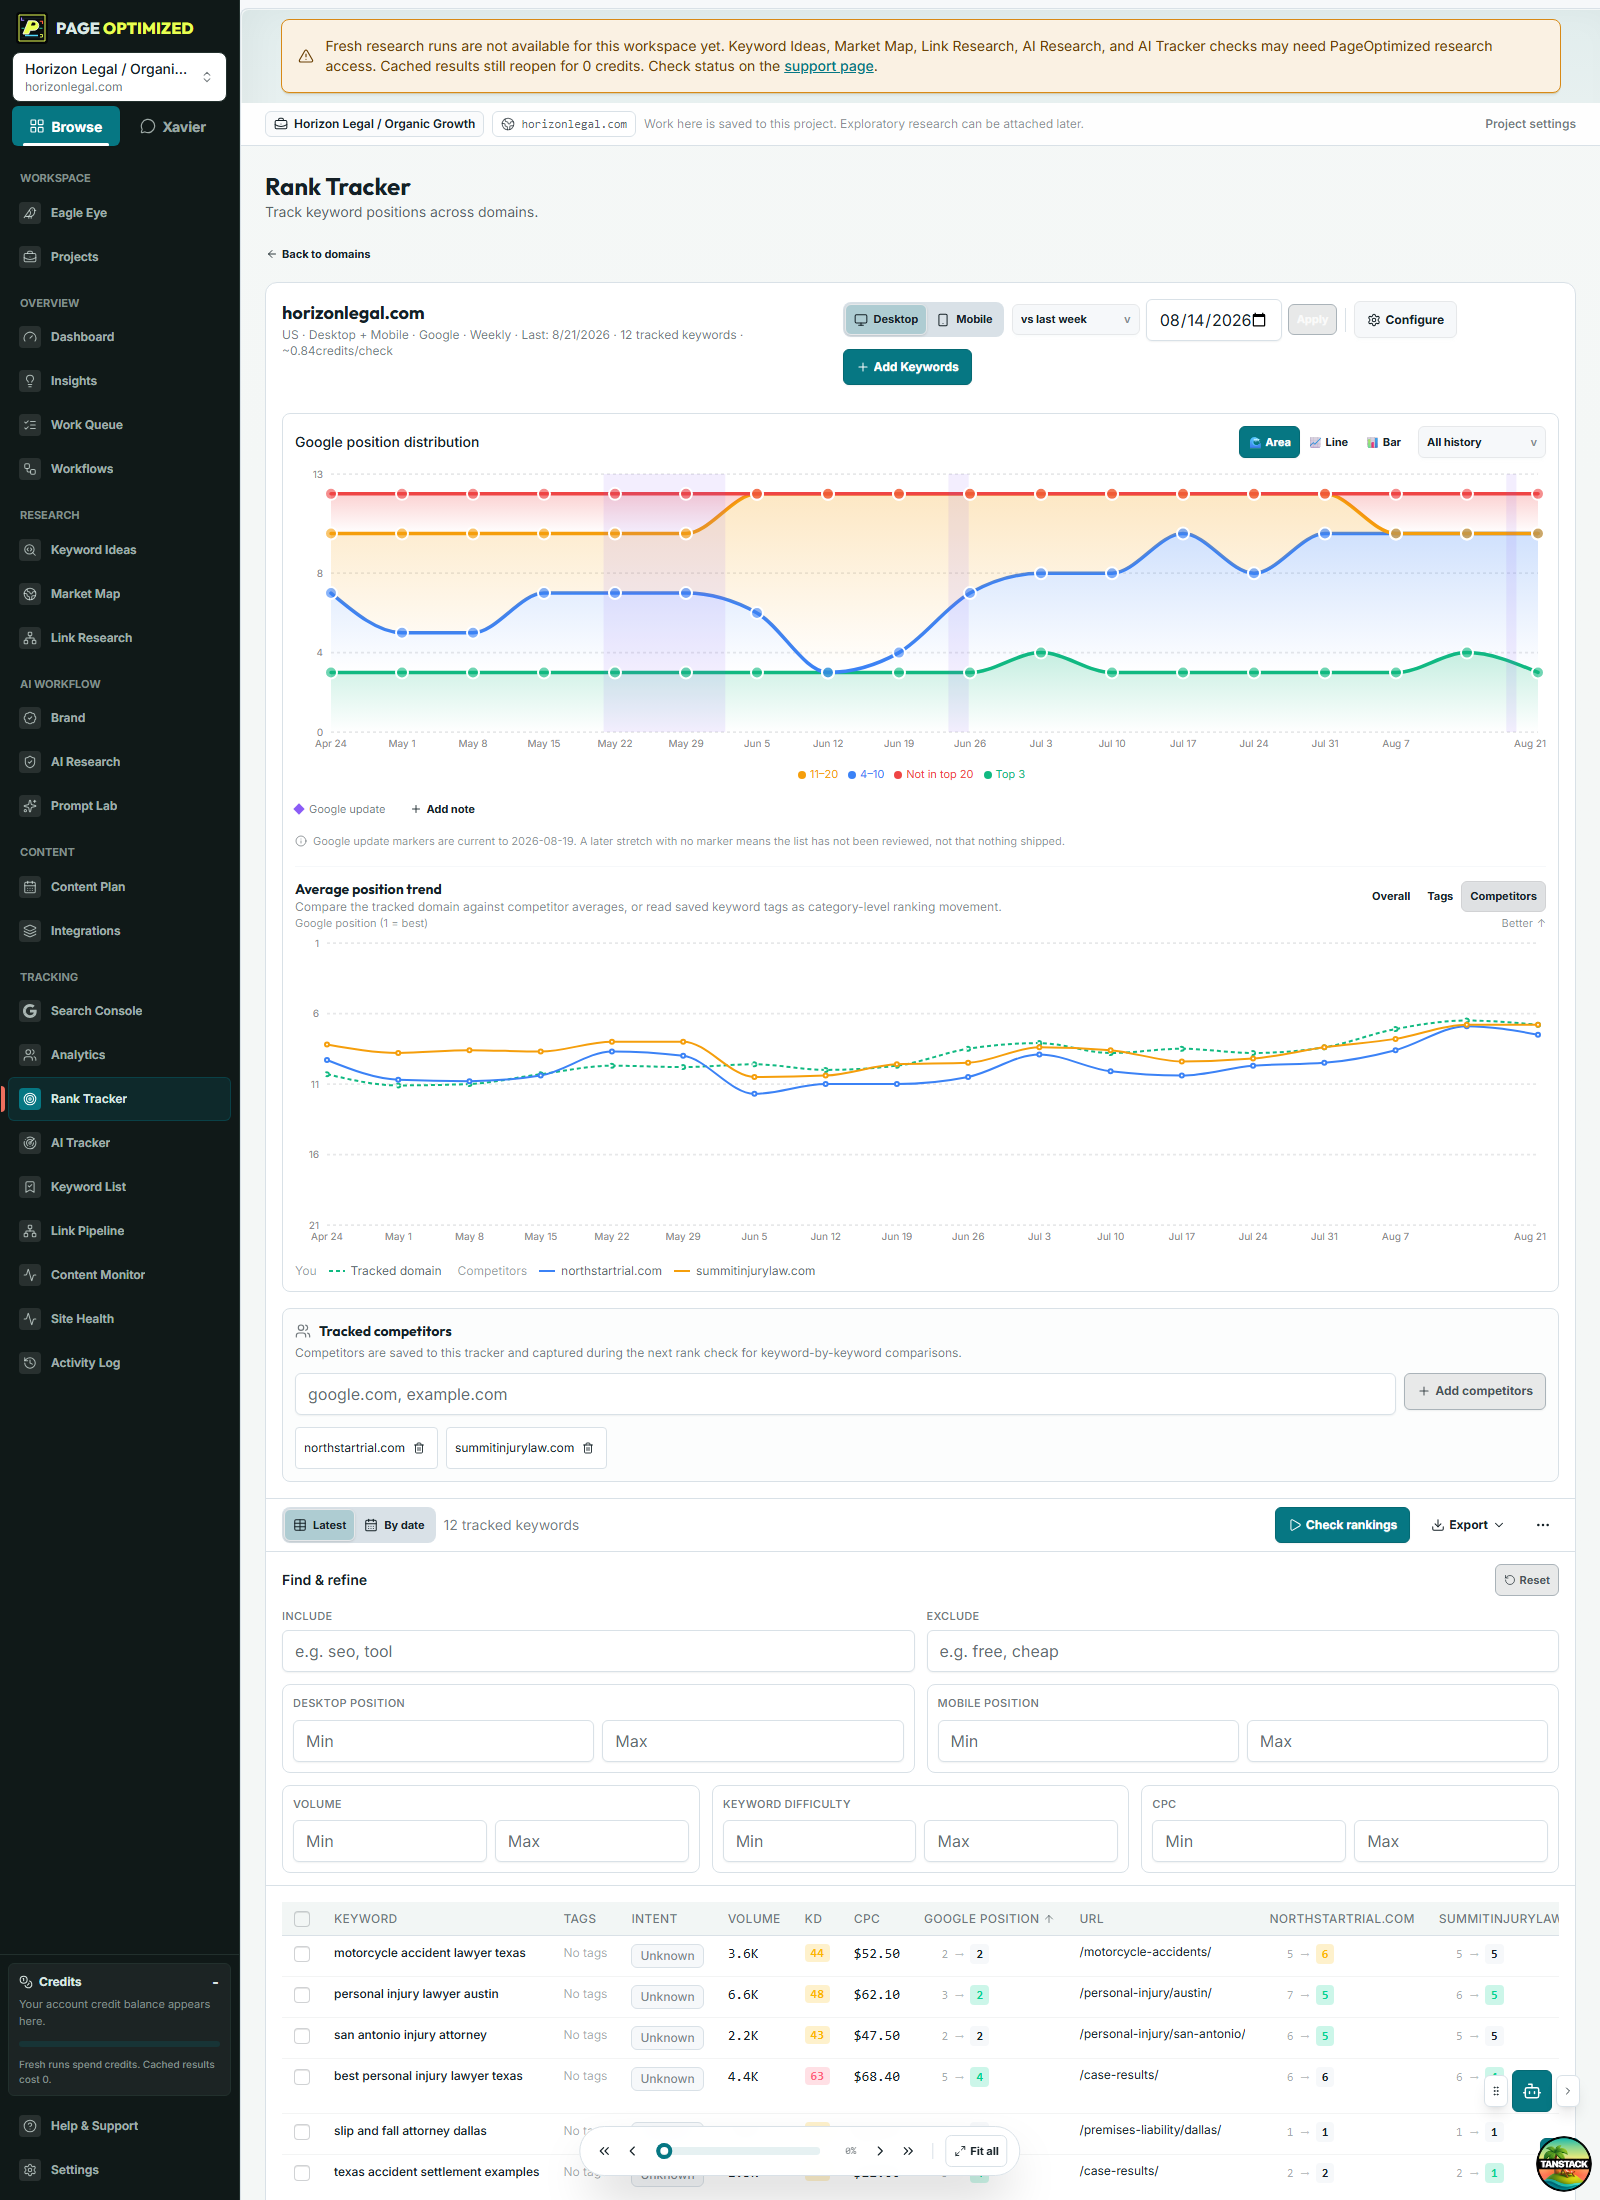Select the Desktop device toggle
The height and width of the screenshot is (2200, 1600).
pos(886,320)
